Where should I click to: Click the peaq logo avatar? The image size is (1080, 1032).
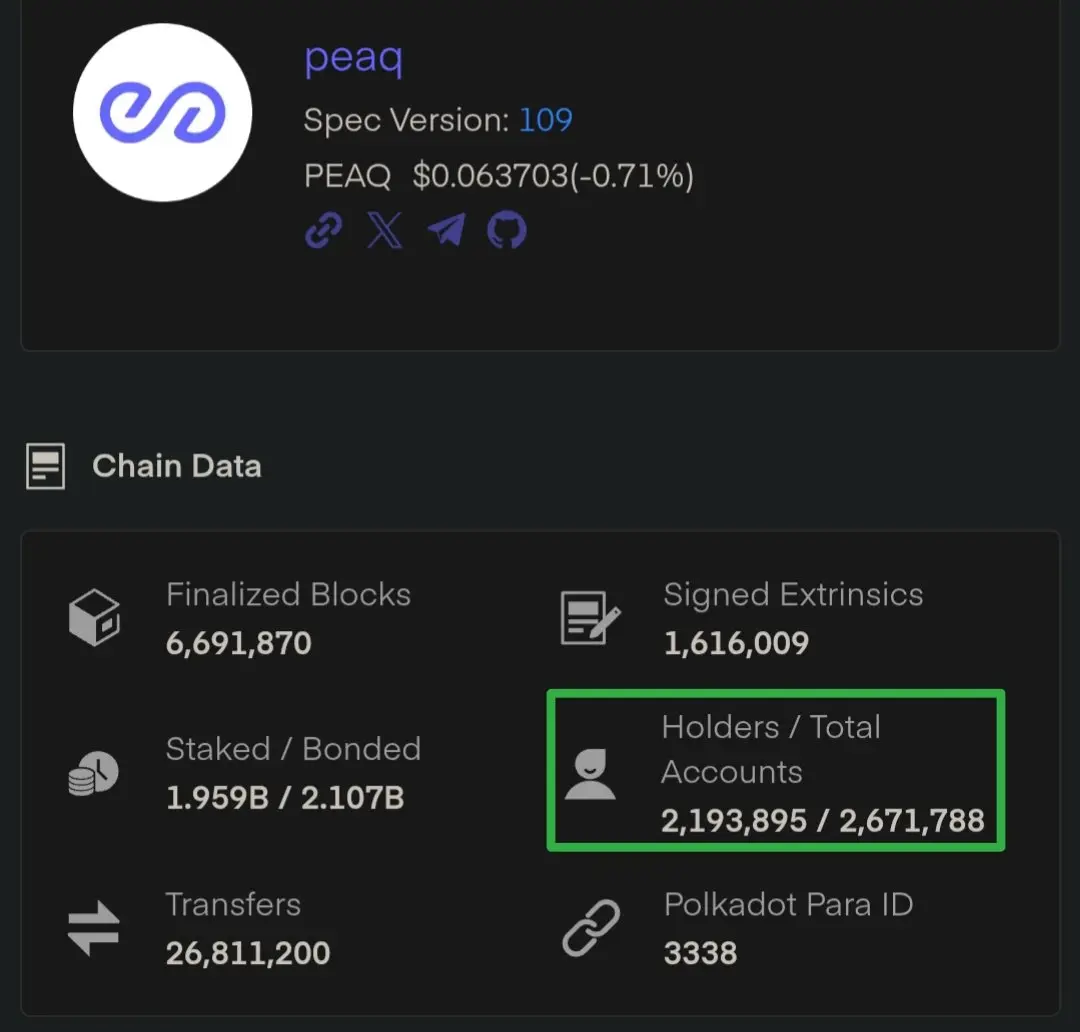click(x=163, y=112)
